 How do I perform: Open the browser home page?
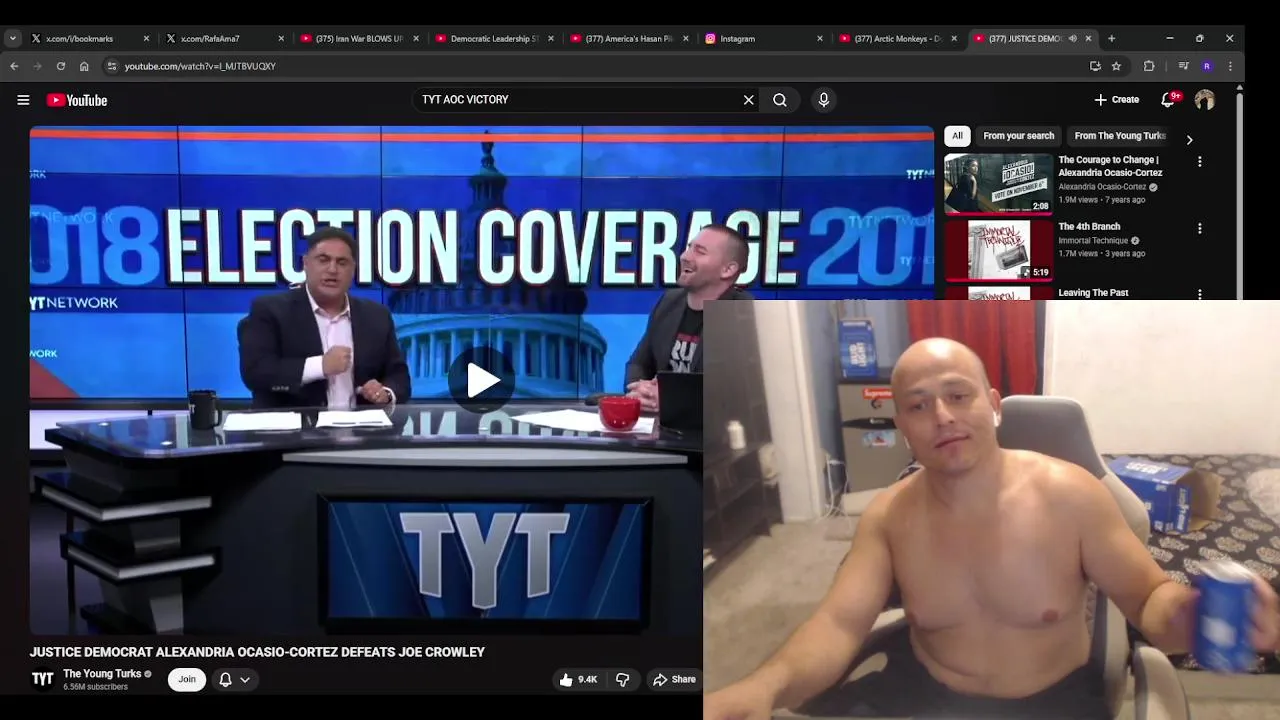(x=84, y=66)
